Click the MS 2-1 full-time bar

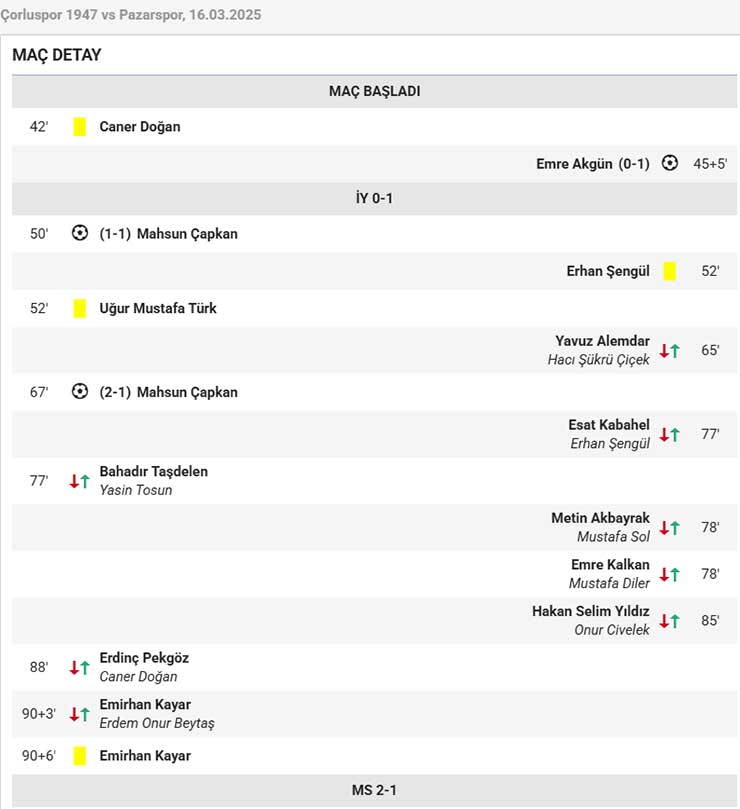pos(374,790)
